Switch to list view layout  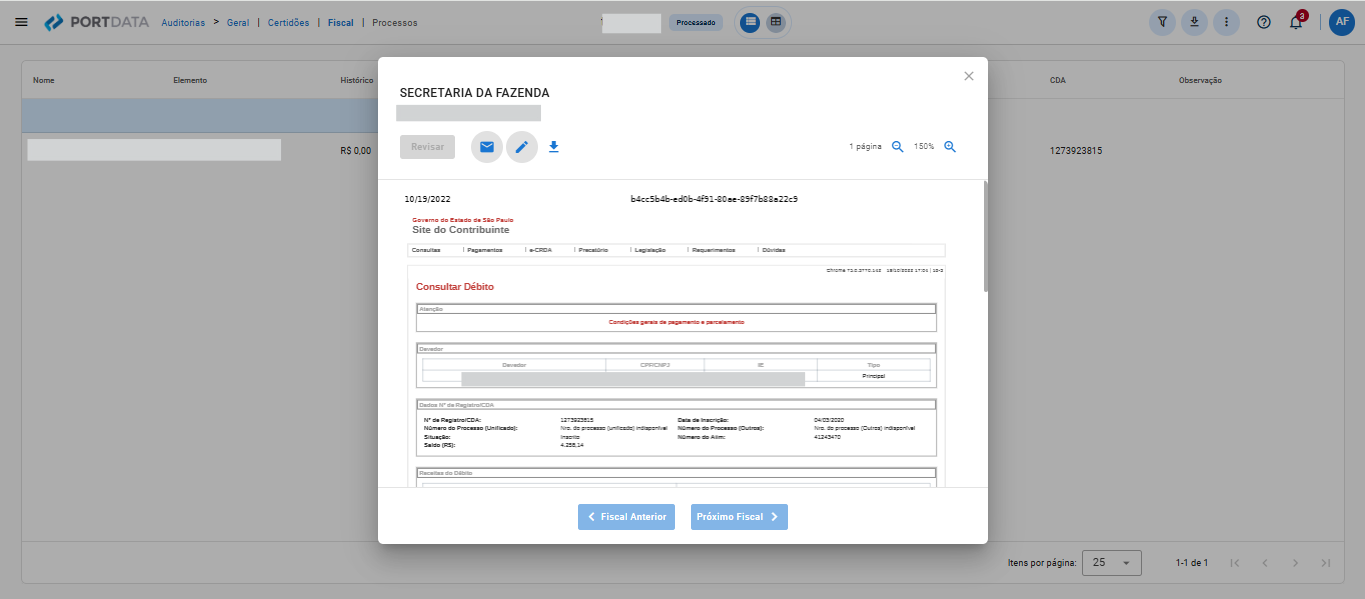click(751, 22)
